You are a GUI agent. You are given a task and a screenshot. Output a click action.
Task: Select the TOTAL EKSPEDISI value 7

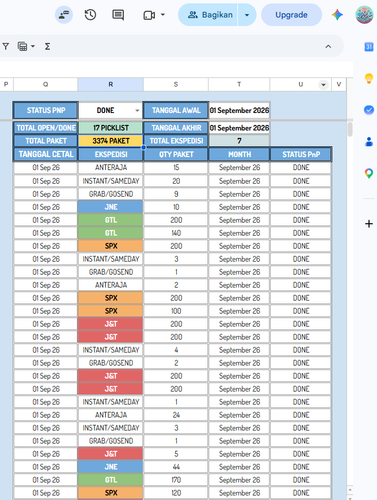pyautogui.click(x=239, y=141)
